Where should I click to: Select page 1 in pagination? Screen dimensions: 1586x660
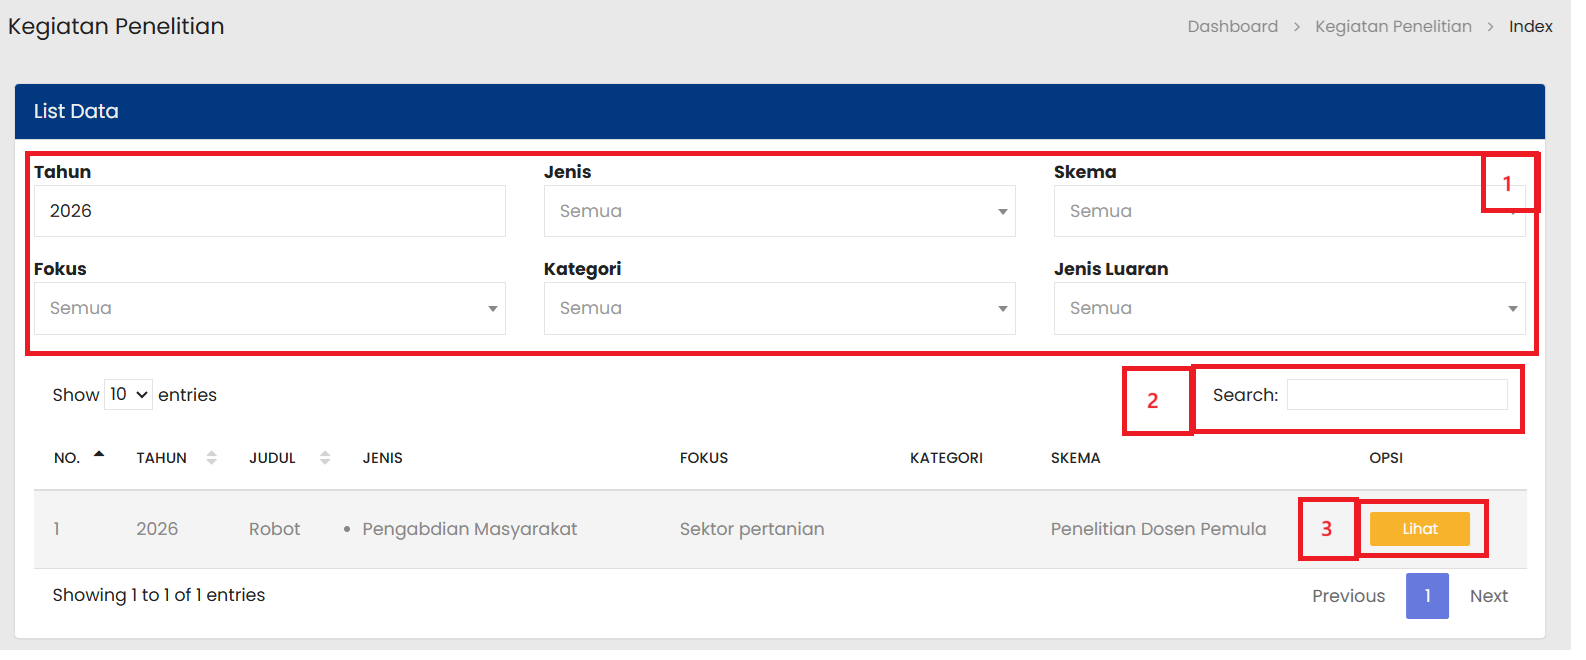click(1427, 596)
